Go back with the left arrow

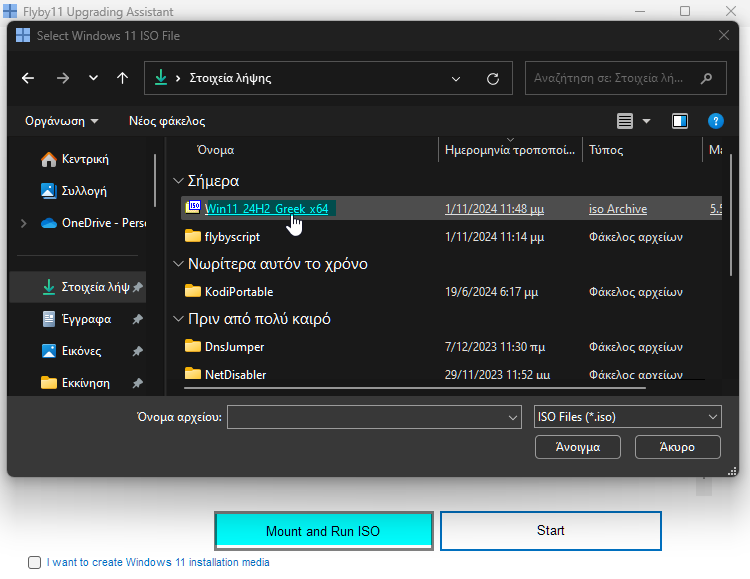coord(28,78)
